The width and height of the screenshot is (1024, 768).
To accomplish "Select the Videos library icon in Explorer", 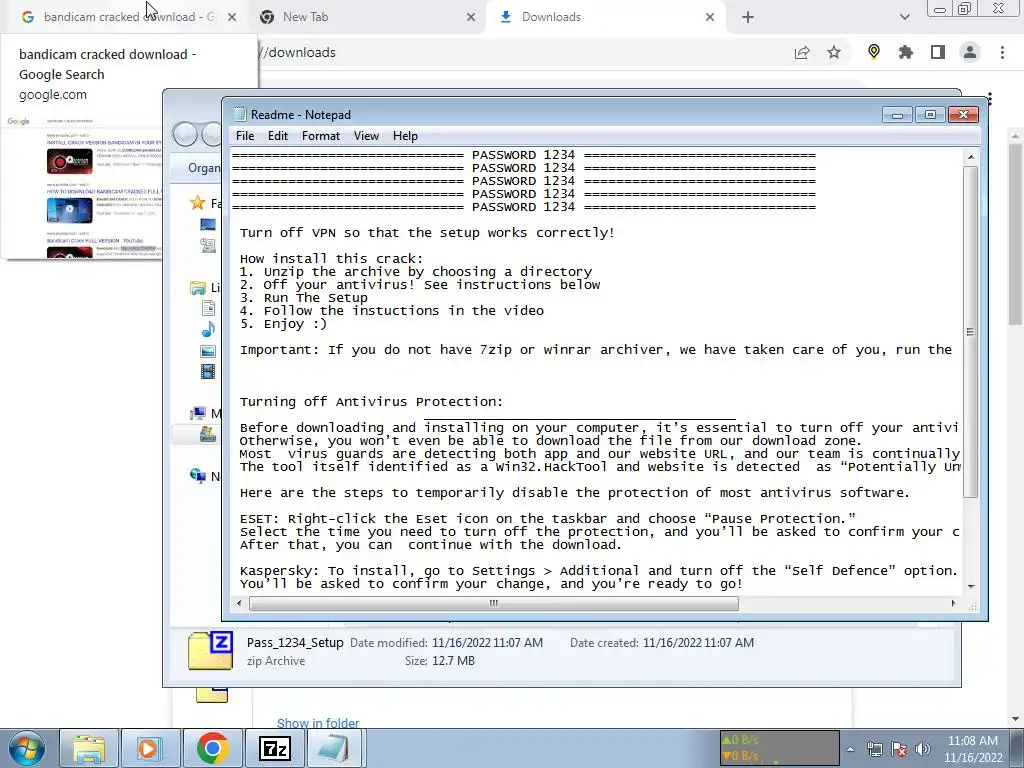I will coord(208,372).
